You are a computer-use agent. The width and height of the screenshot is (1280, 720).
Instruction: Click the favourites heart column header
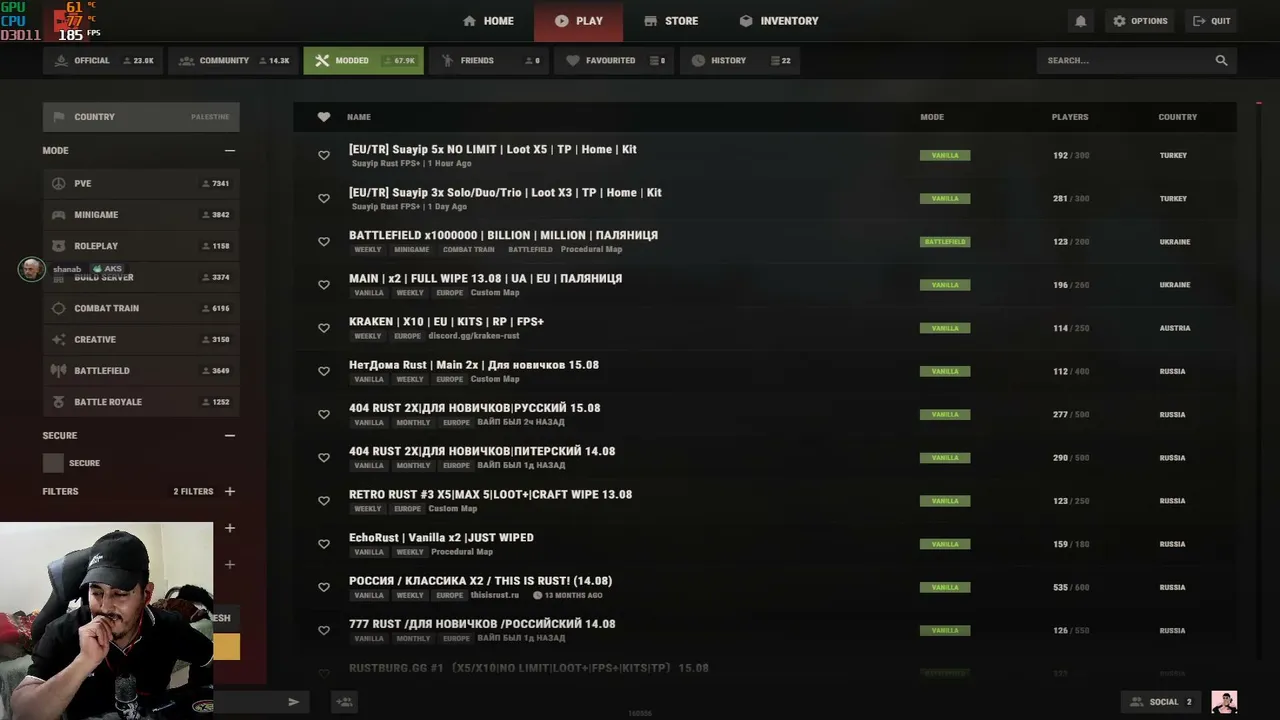click(x=324, y=117)
